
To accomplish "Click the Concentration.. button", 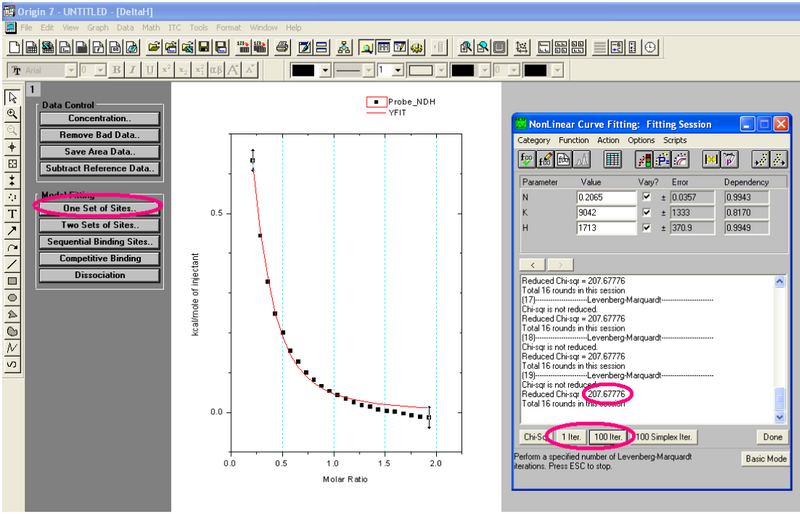I will [x=100, y=118].
